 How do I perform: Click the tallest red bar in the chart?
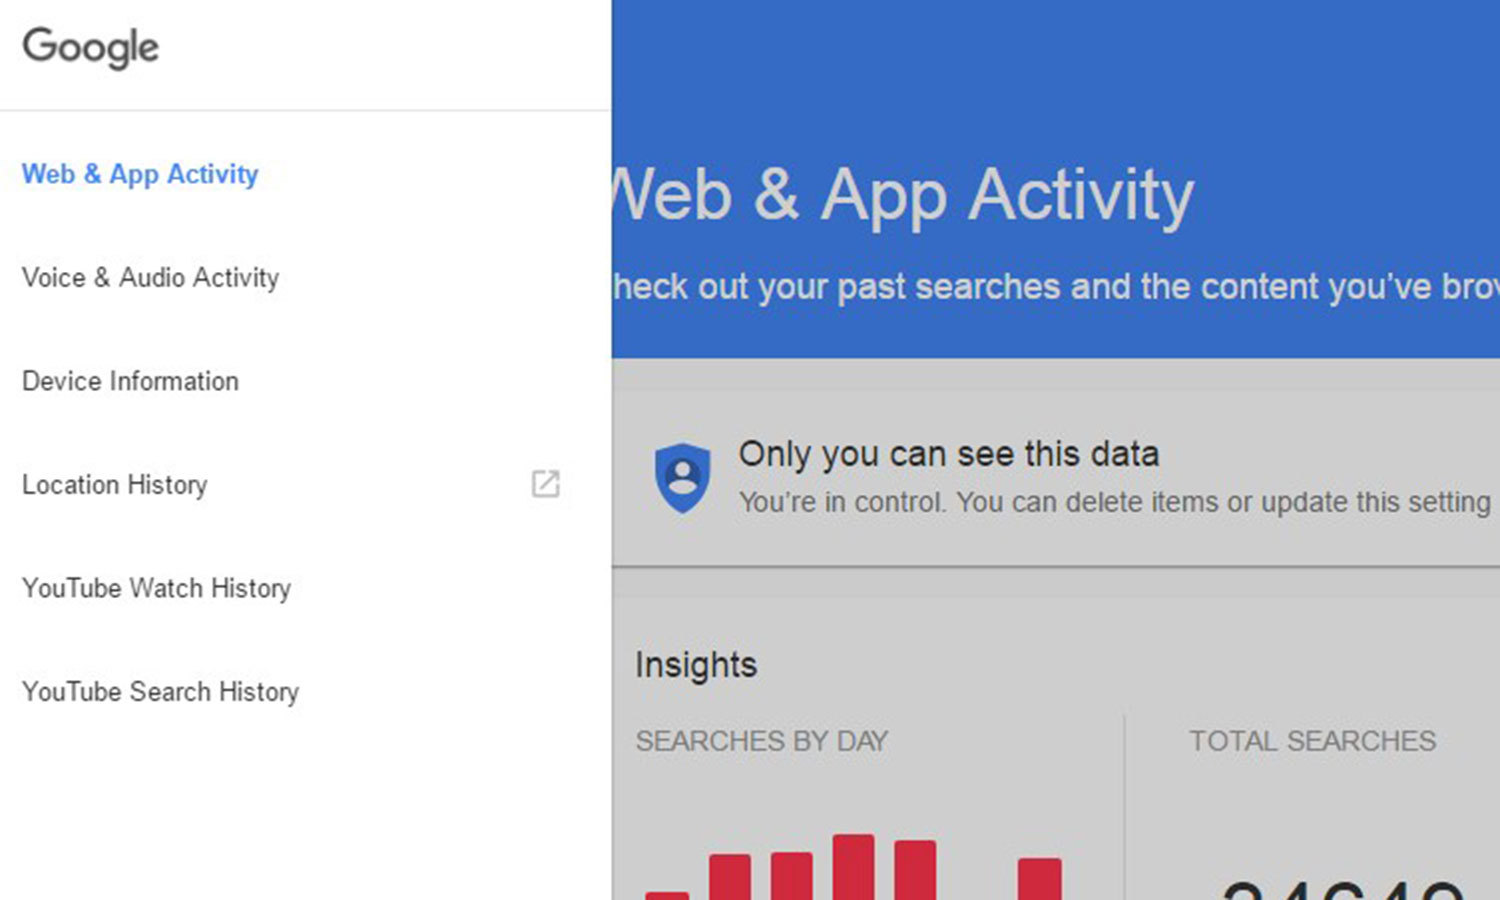coord(853,868)
